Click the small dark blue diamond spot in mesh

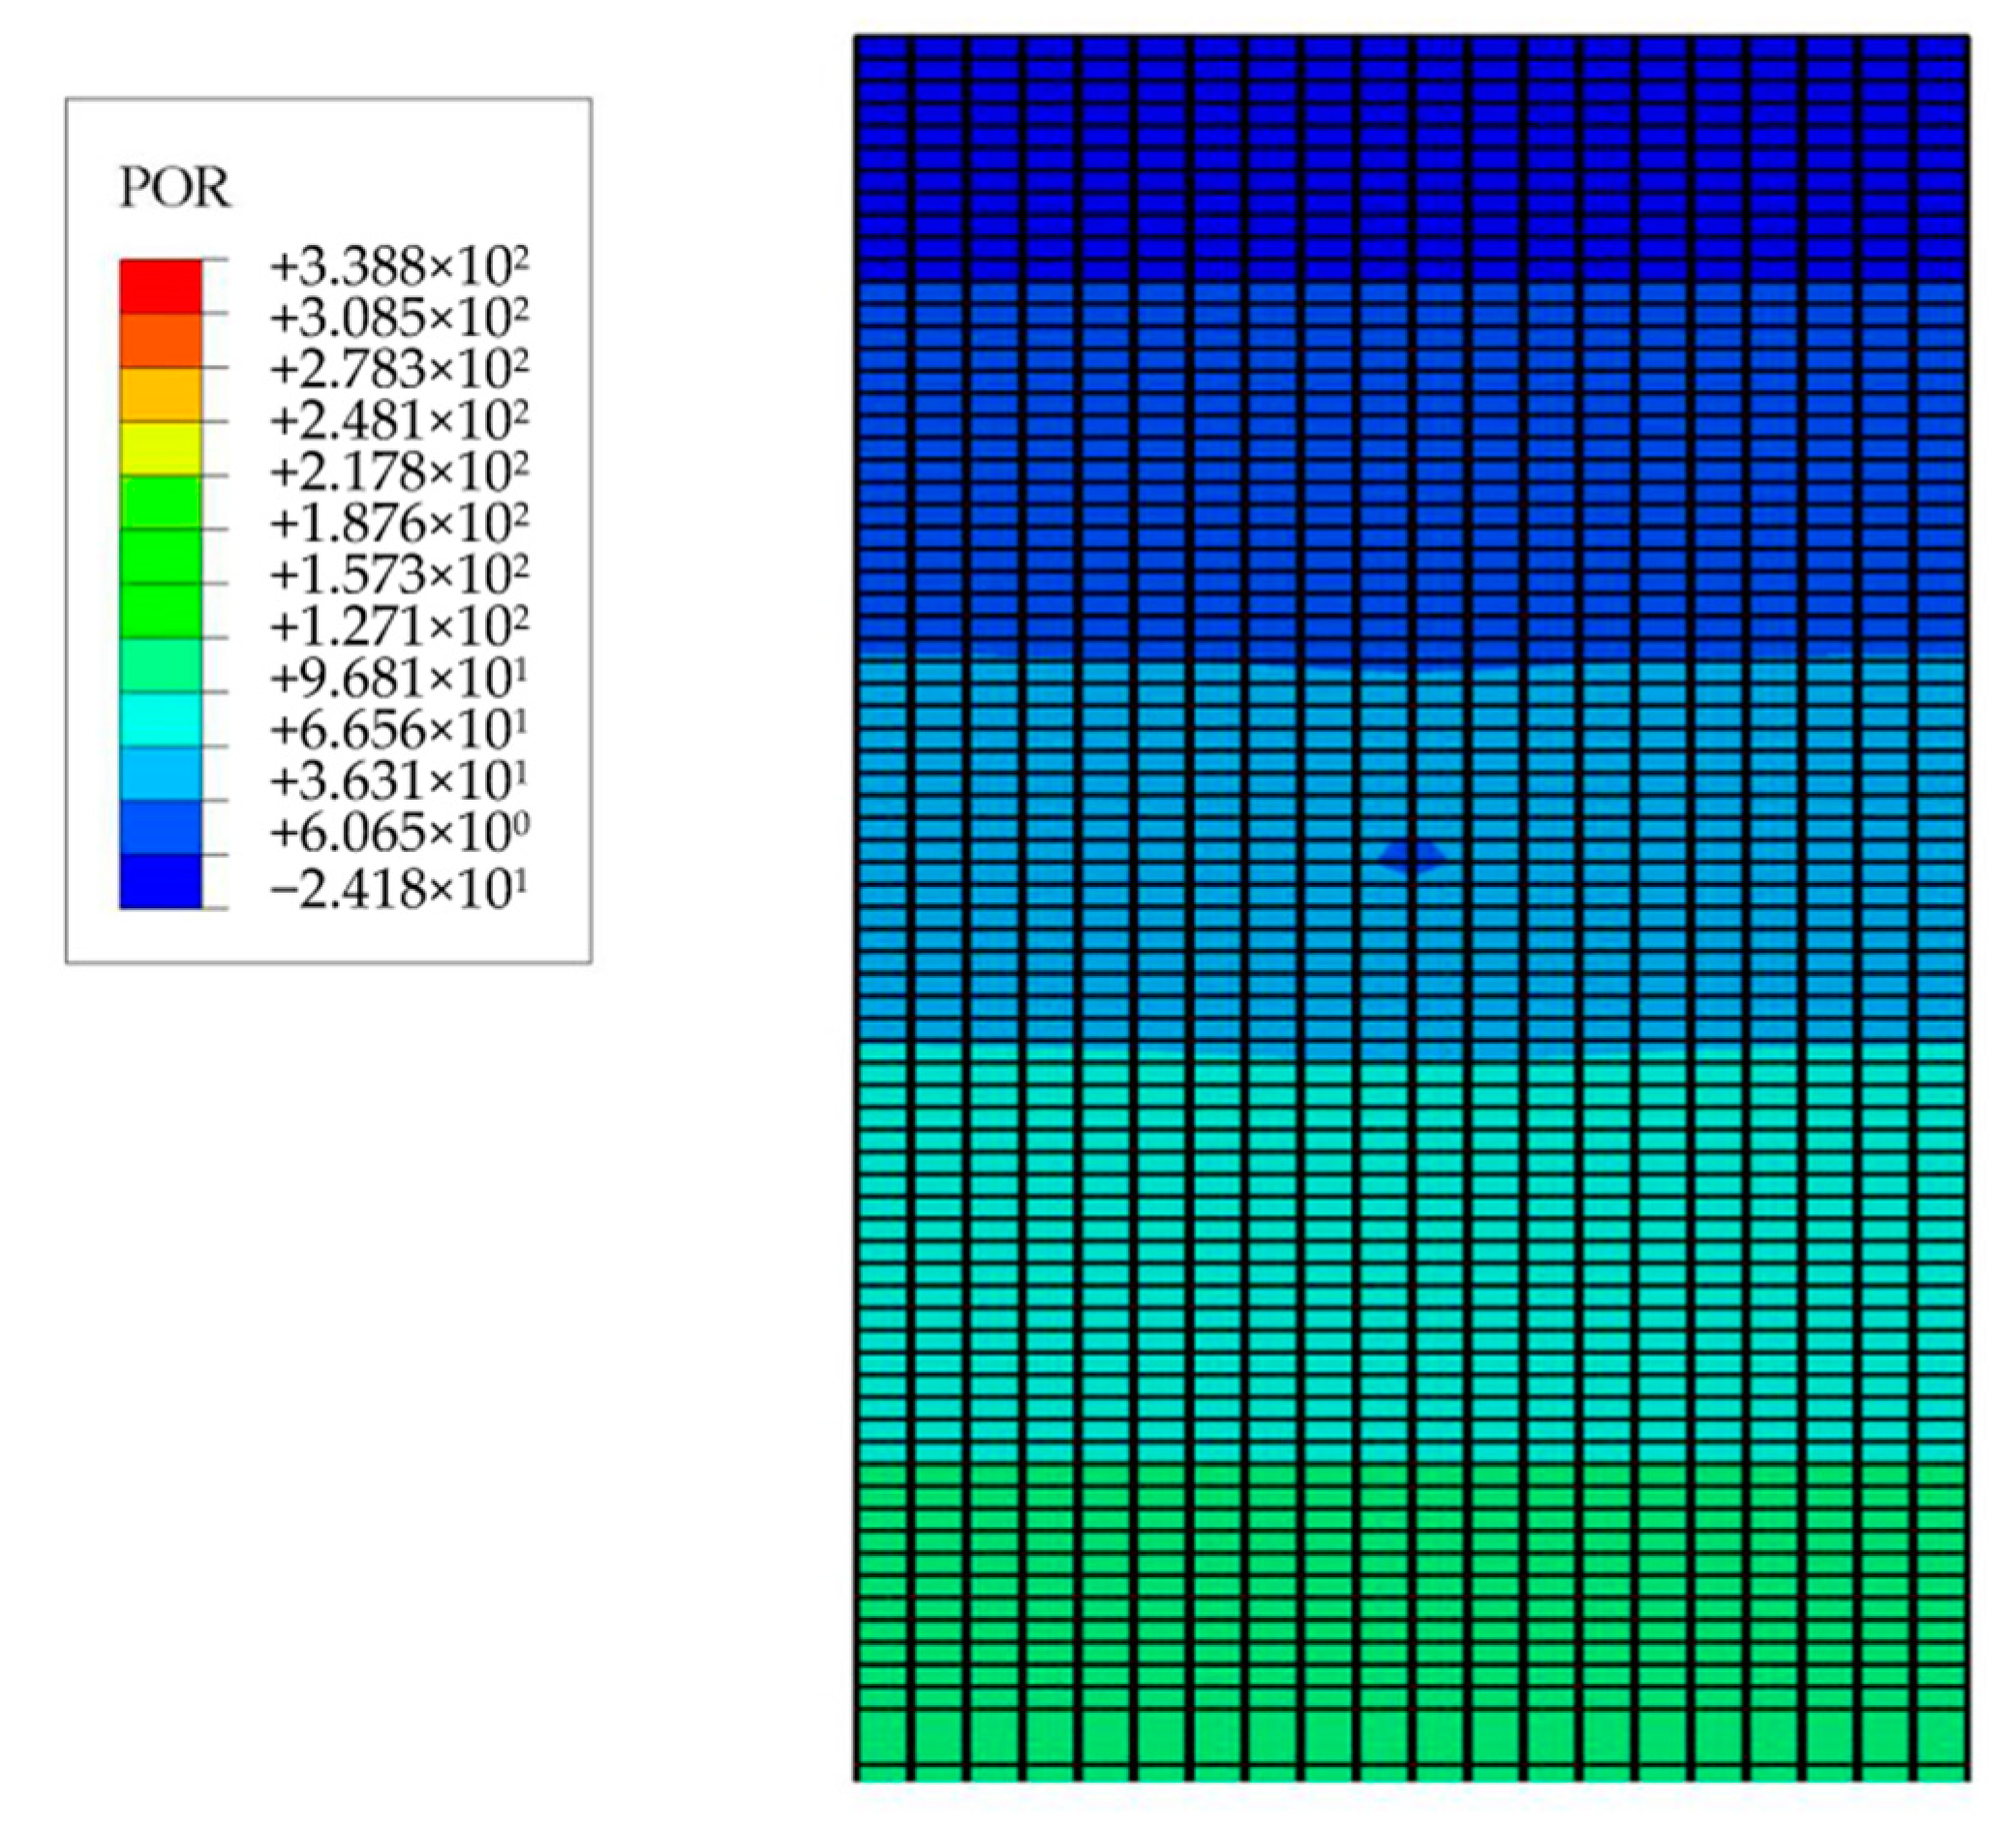1412,856
